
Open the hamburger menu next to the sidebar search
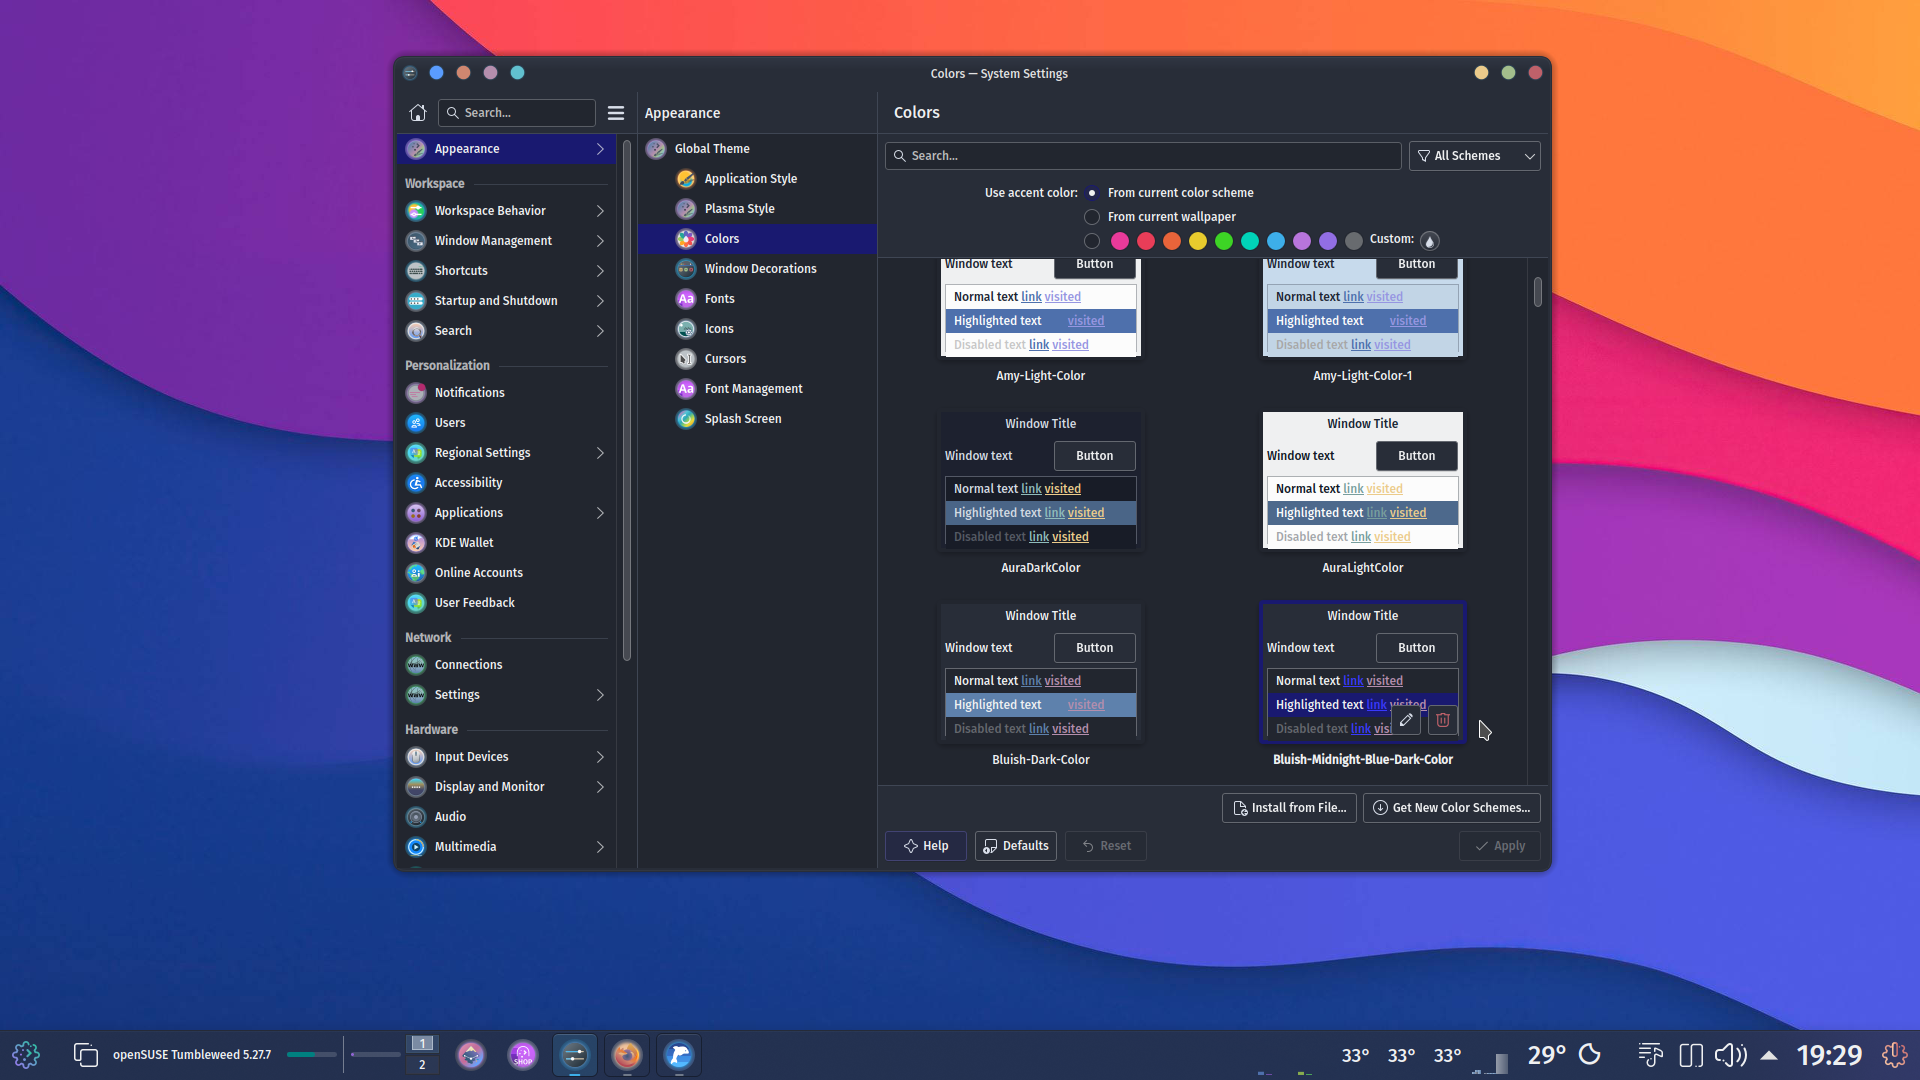click(616, 113)
